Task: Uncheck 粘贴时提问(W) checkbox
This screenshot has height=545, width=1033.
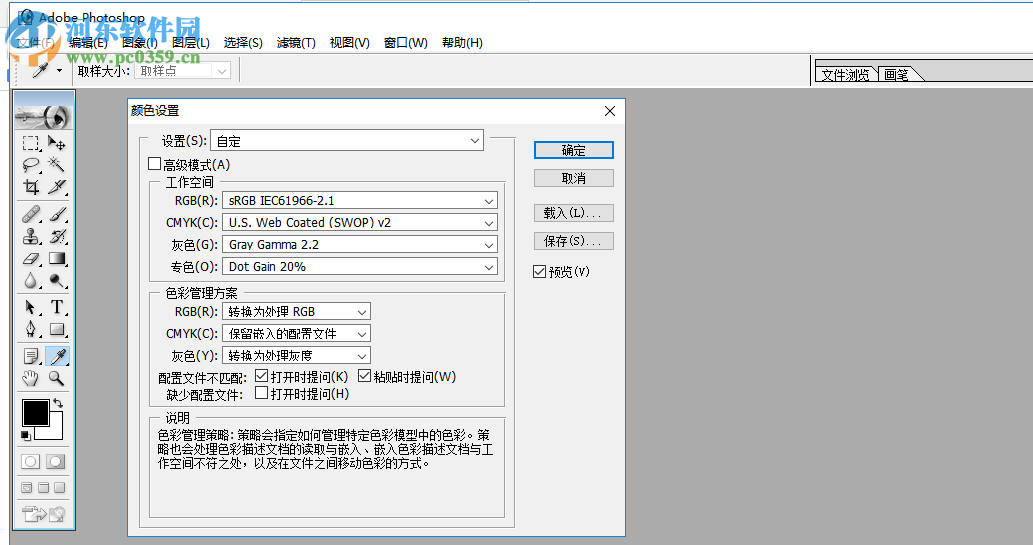Action: pos(364,376)
